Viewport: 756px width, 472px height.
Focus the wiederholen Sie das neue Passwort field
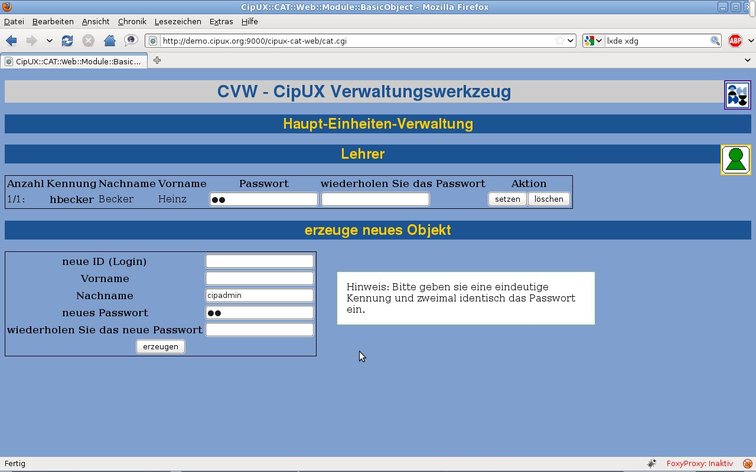click(x=259, y=330)
